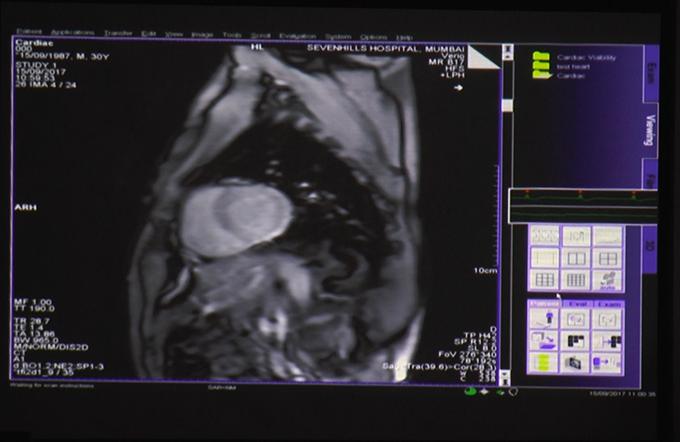The image size is (680, 442).
Task: Select the two-segment layout icon
Action: (x=576, y=259)
